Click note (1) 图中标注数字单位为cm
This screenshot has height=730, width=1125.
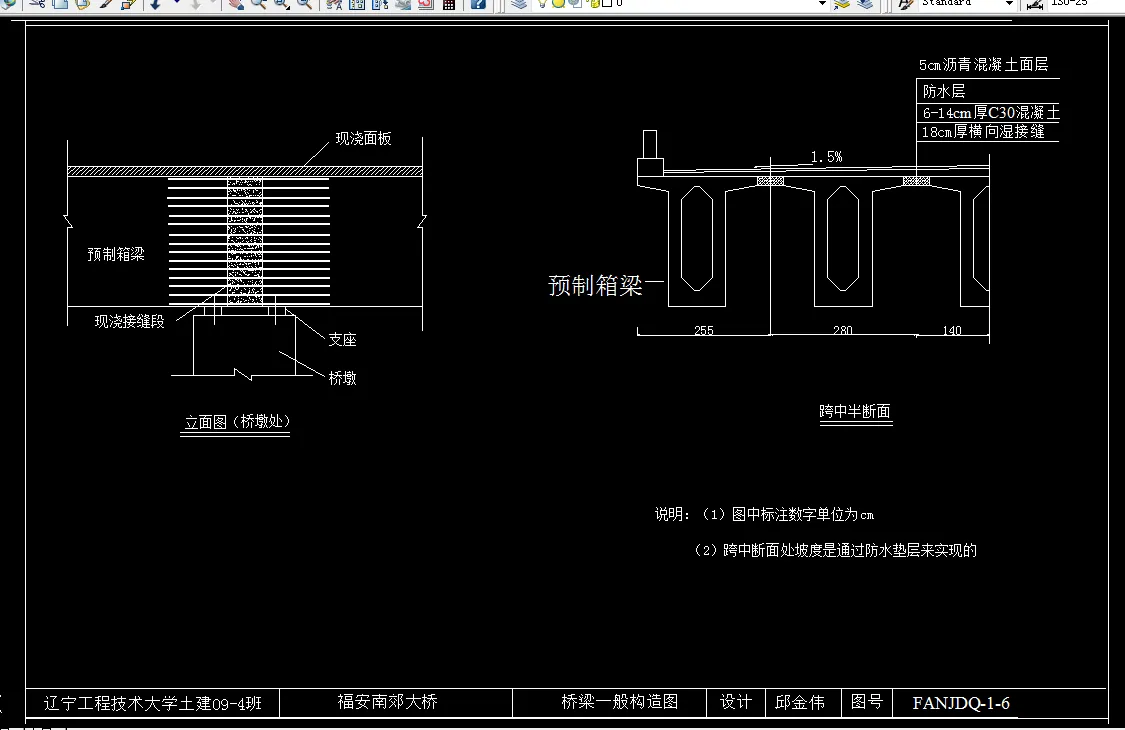tap(787, 515)
